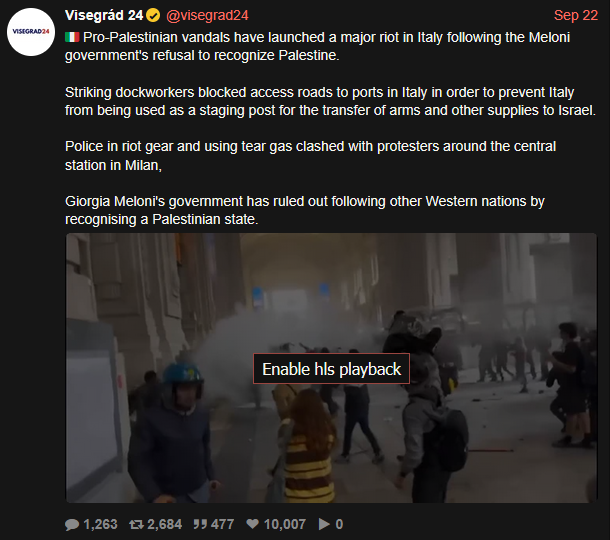Click the paragraph about striking dockworkers
The image size is (610, 540).
[x=330, y=101]
